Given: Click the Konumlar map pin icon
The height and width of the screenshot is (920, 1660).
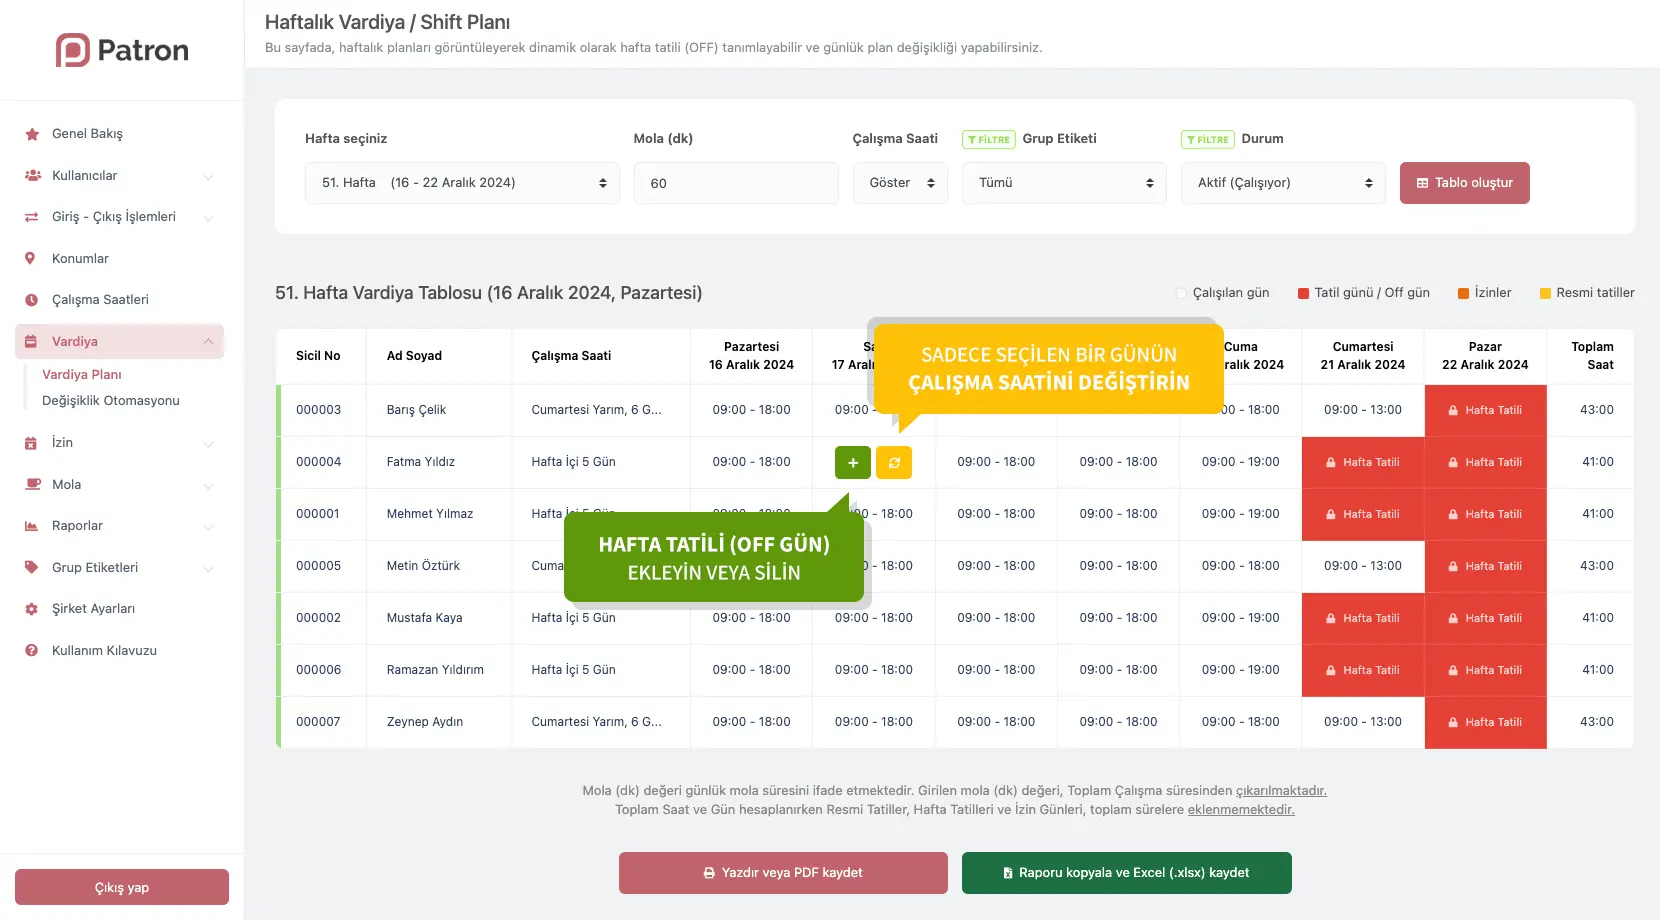Looking at the screenshot, I should [x=31, y=259].
